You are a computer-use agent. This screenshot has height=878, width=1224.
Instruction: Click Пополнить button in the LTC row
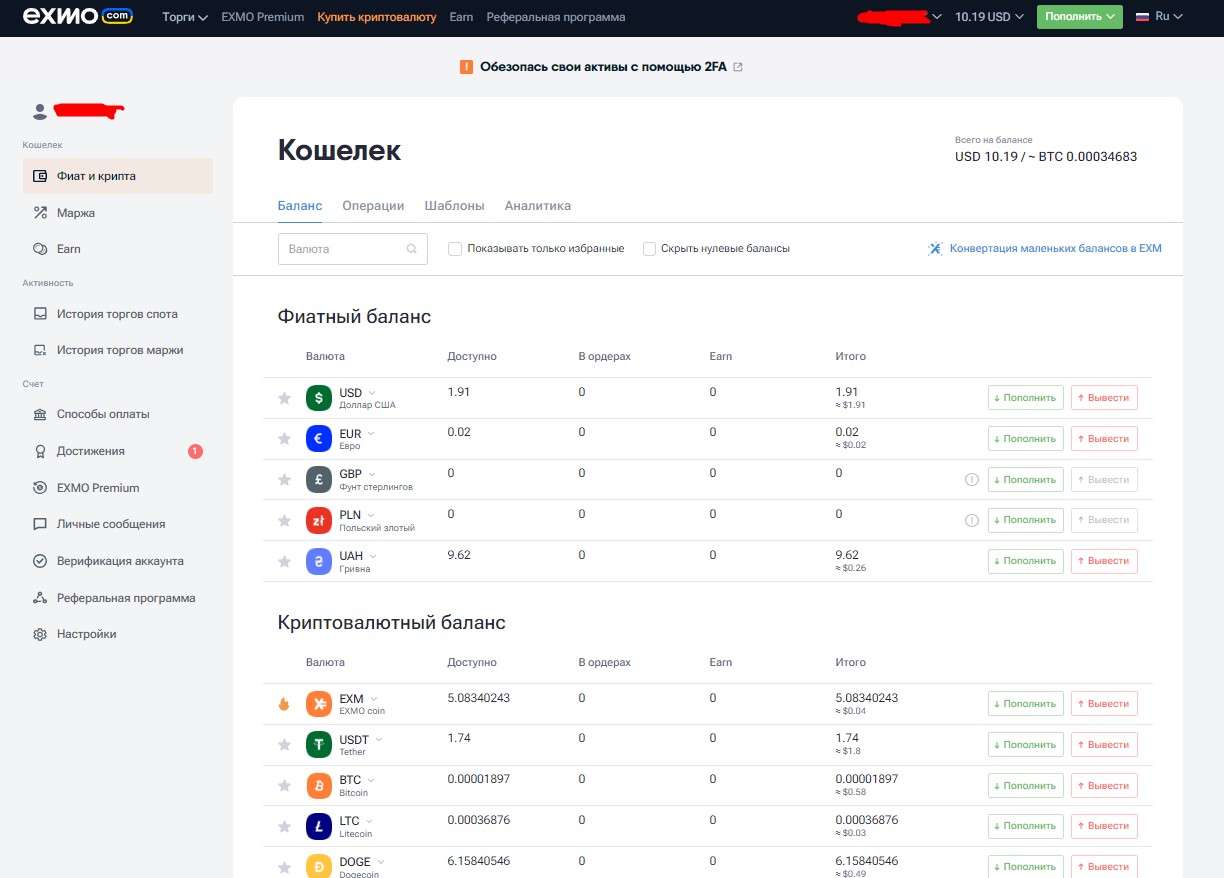click(1026, 826)
